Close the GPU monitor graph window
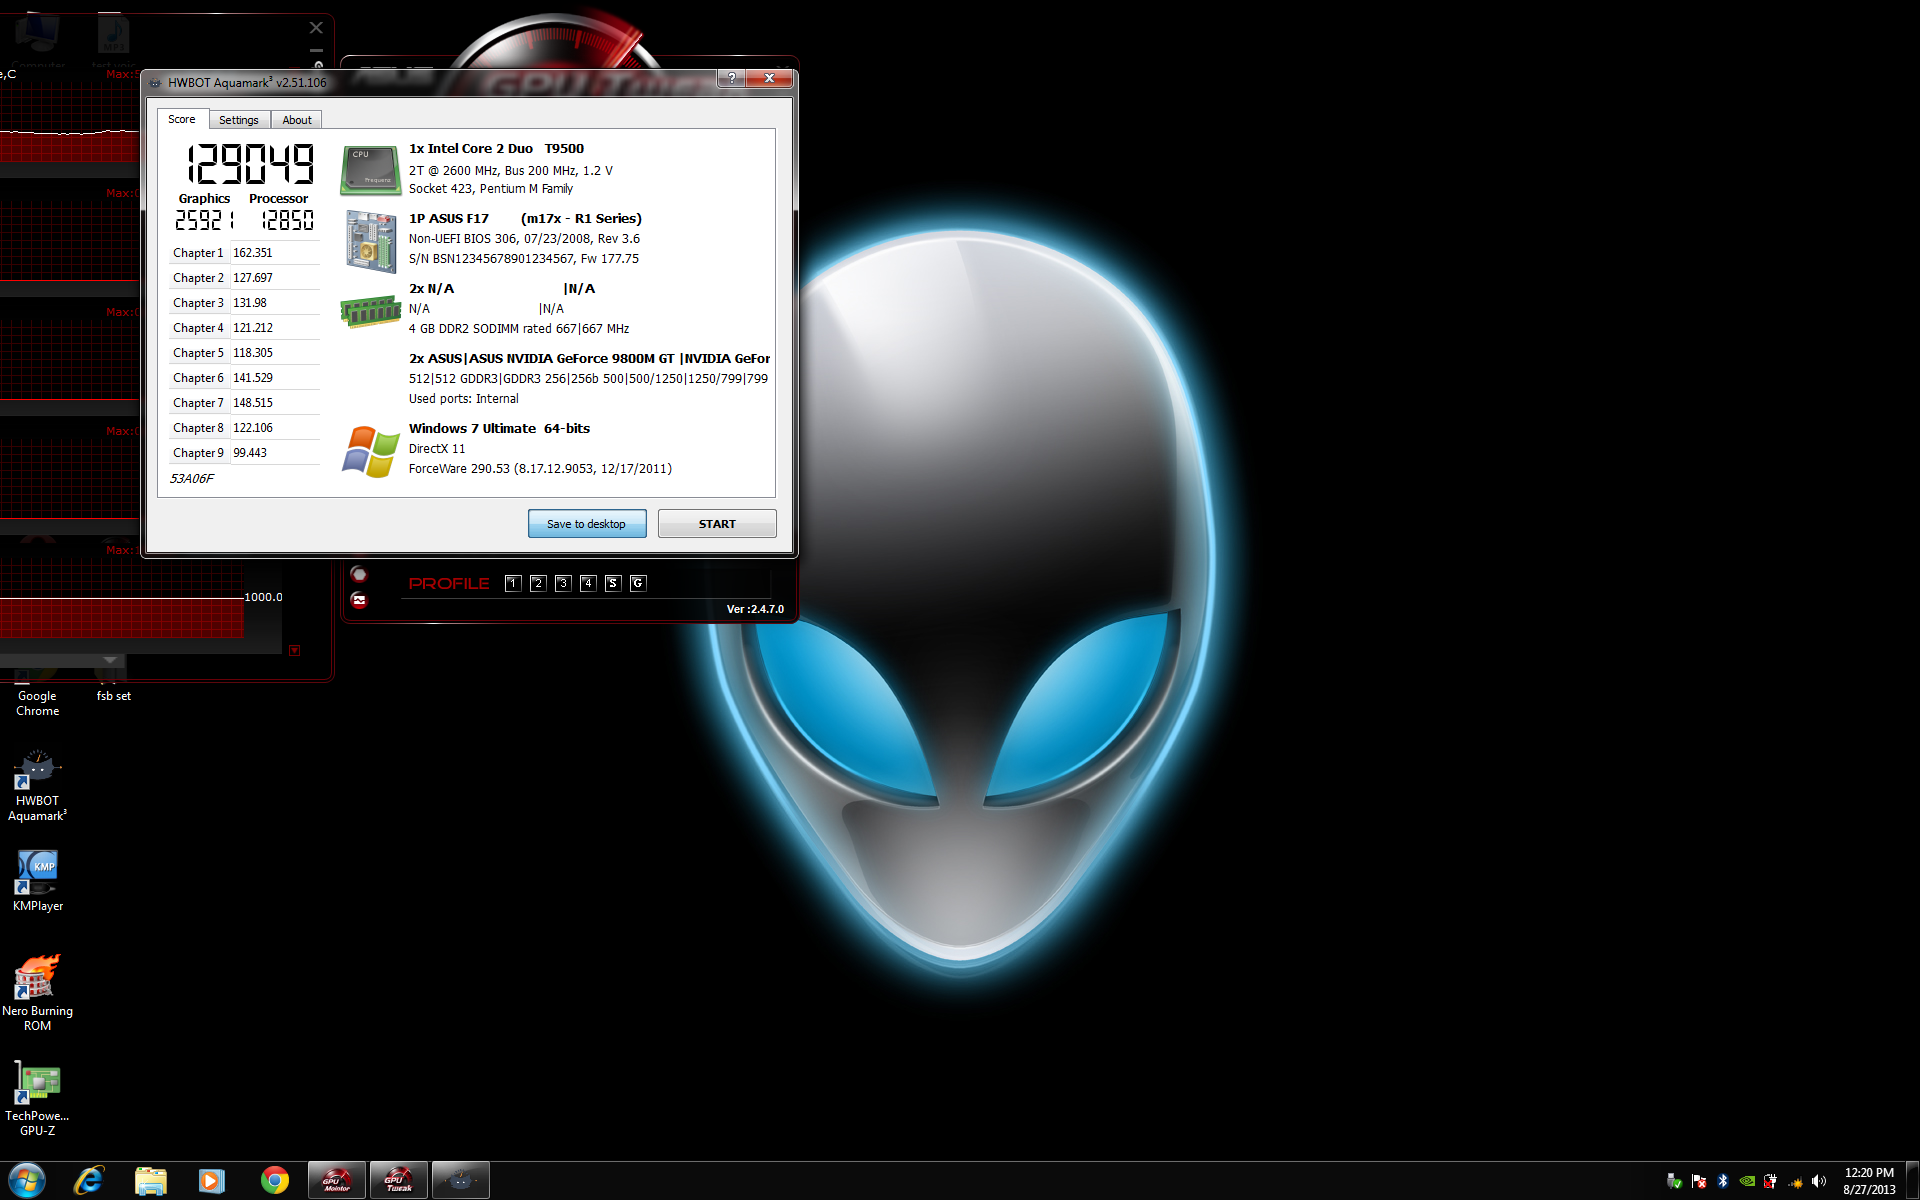 tap(316, 28)
